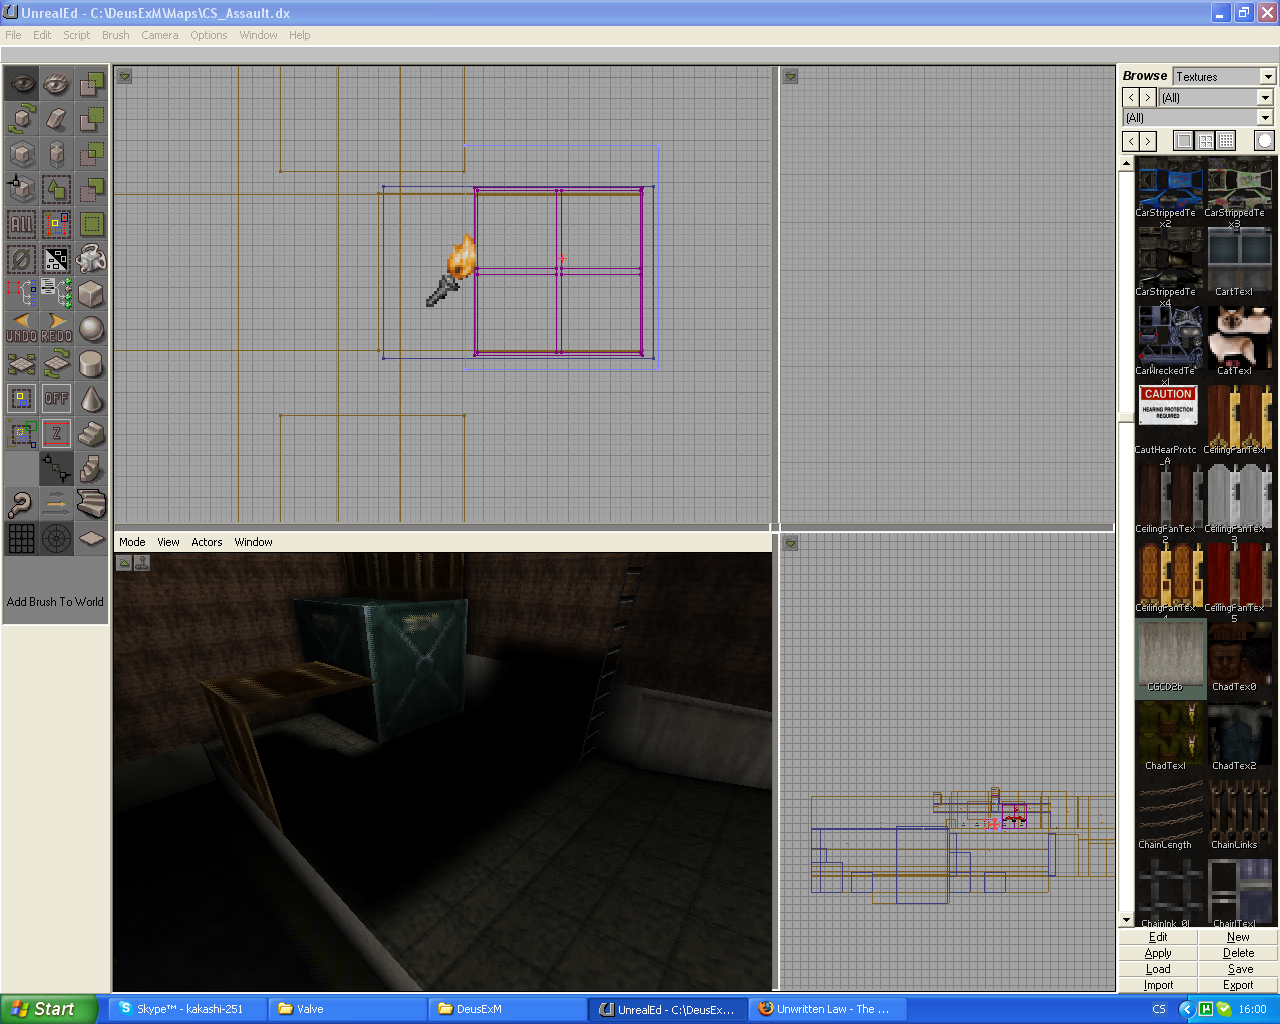Click the texture Delete button
Screen dimensions: 1280x1024
[x=1238, y=953]
